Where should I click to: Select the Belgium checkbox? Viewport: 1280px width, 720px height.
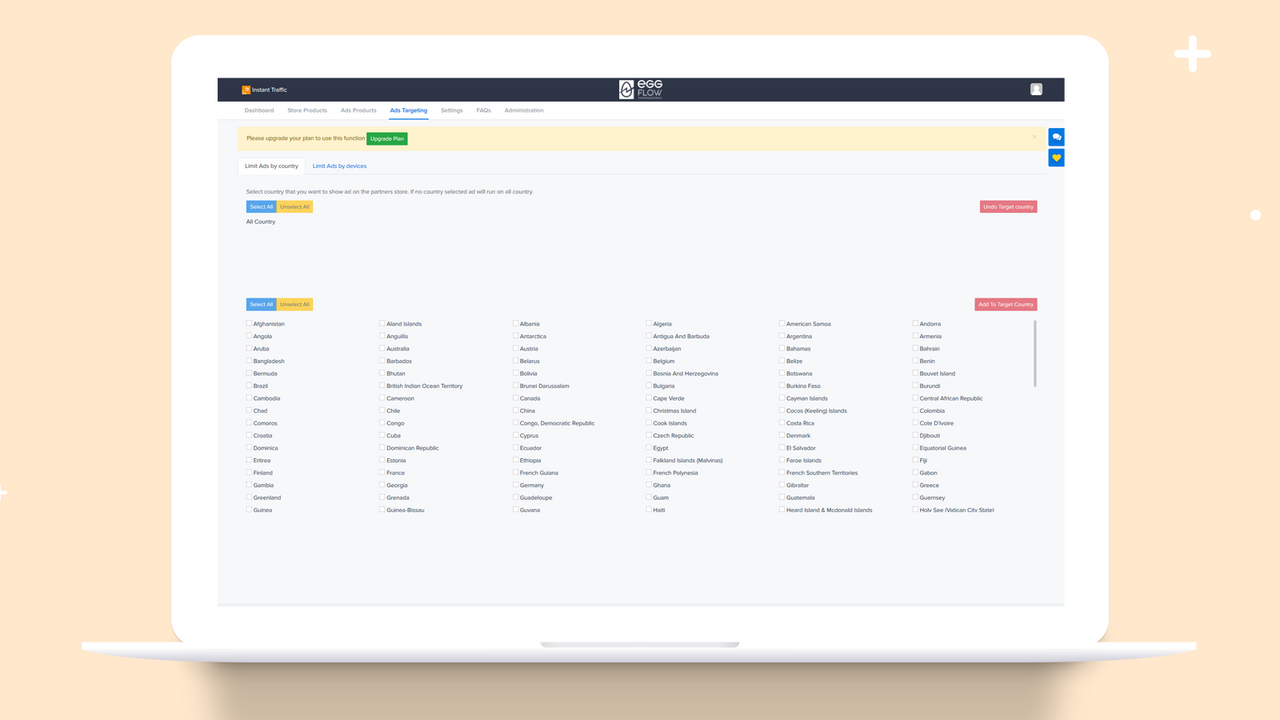pyautogui.click(x=649, y=361)
